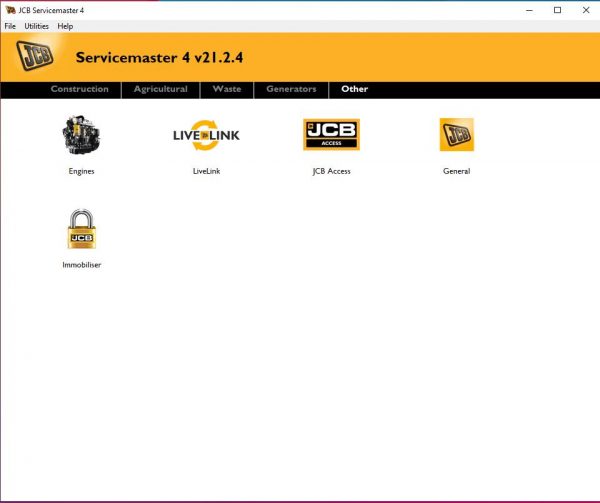
Task: Switch to the Agricultural tab
Action: click(161, 89)
